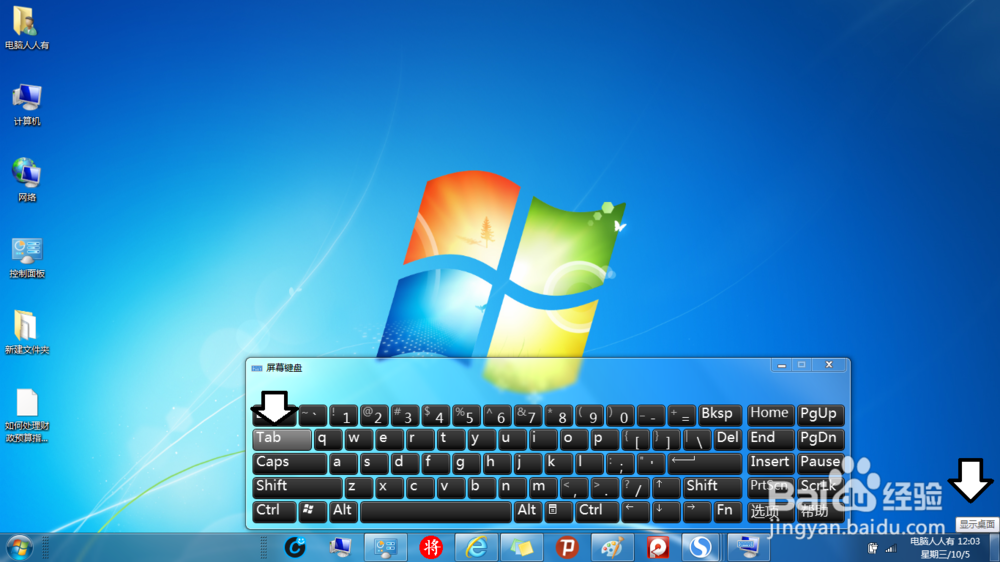Click the PgDn key
This screenshot has height=562, width=1000.
(820, 439)
